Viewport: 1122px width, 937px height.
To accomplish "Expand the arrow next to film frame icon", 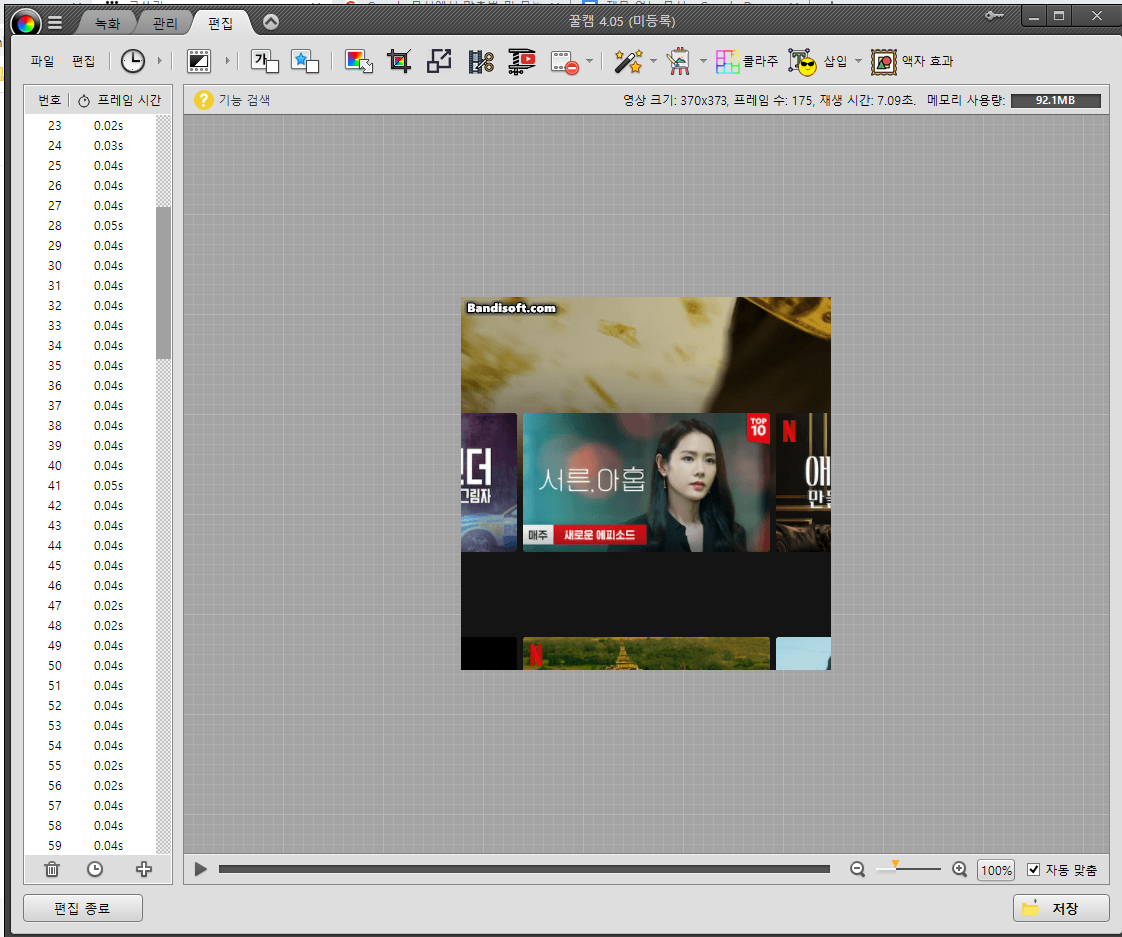I will tap(228, 61).
